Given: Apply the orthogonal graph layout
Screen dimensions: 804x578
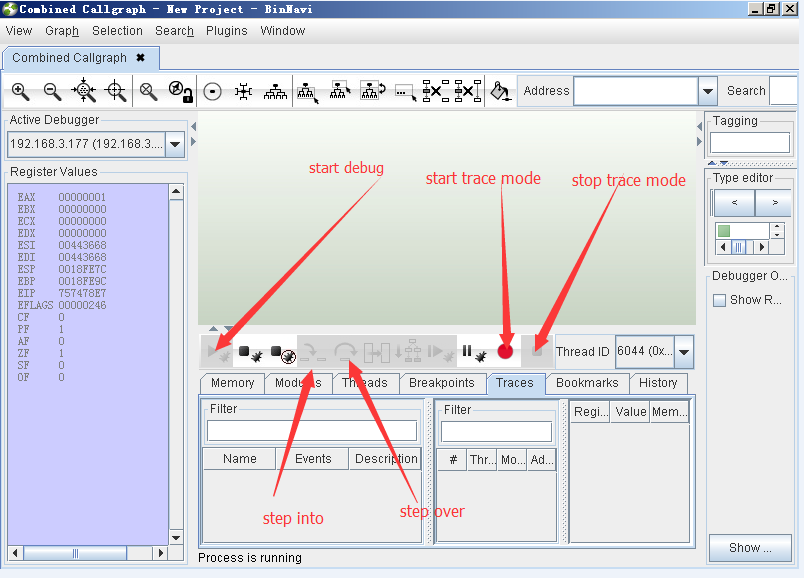Looking at the screenshot, I should click(244, 92).
